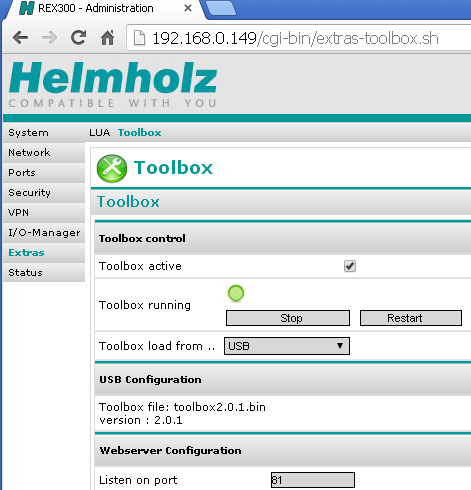Viewport: 471px width, 490px height.
Task: Click the Helmholz logo
Action: click(113, 77)
